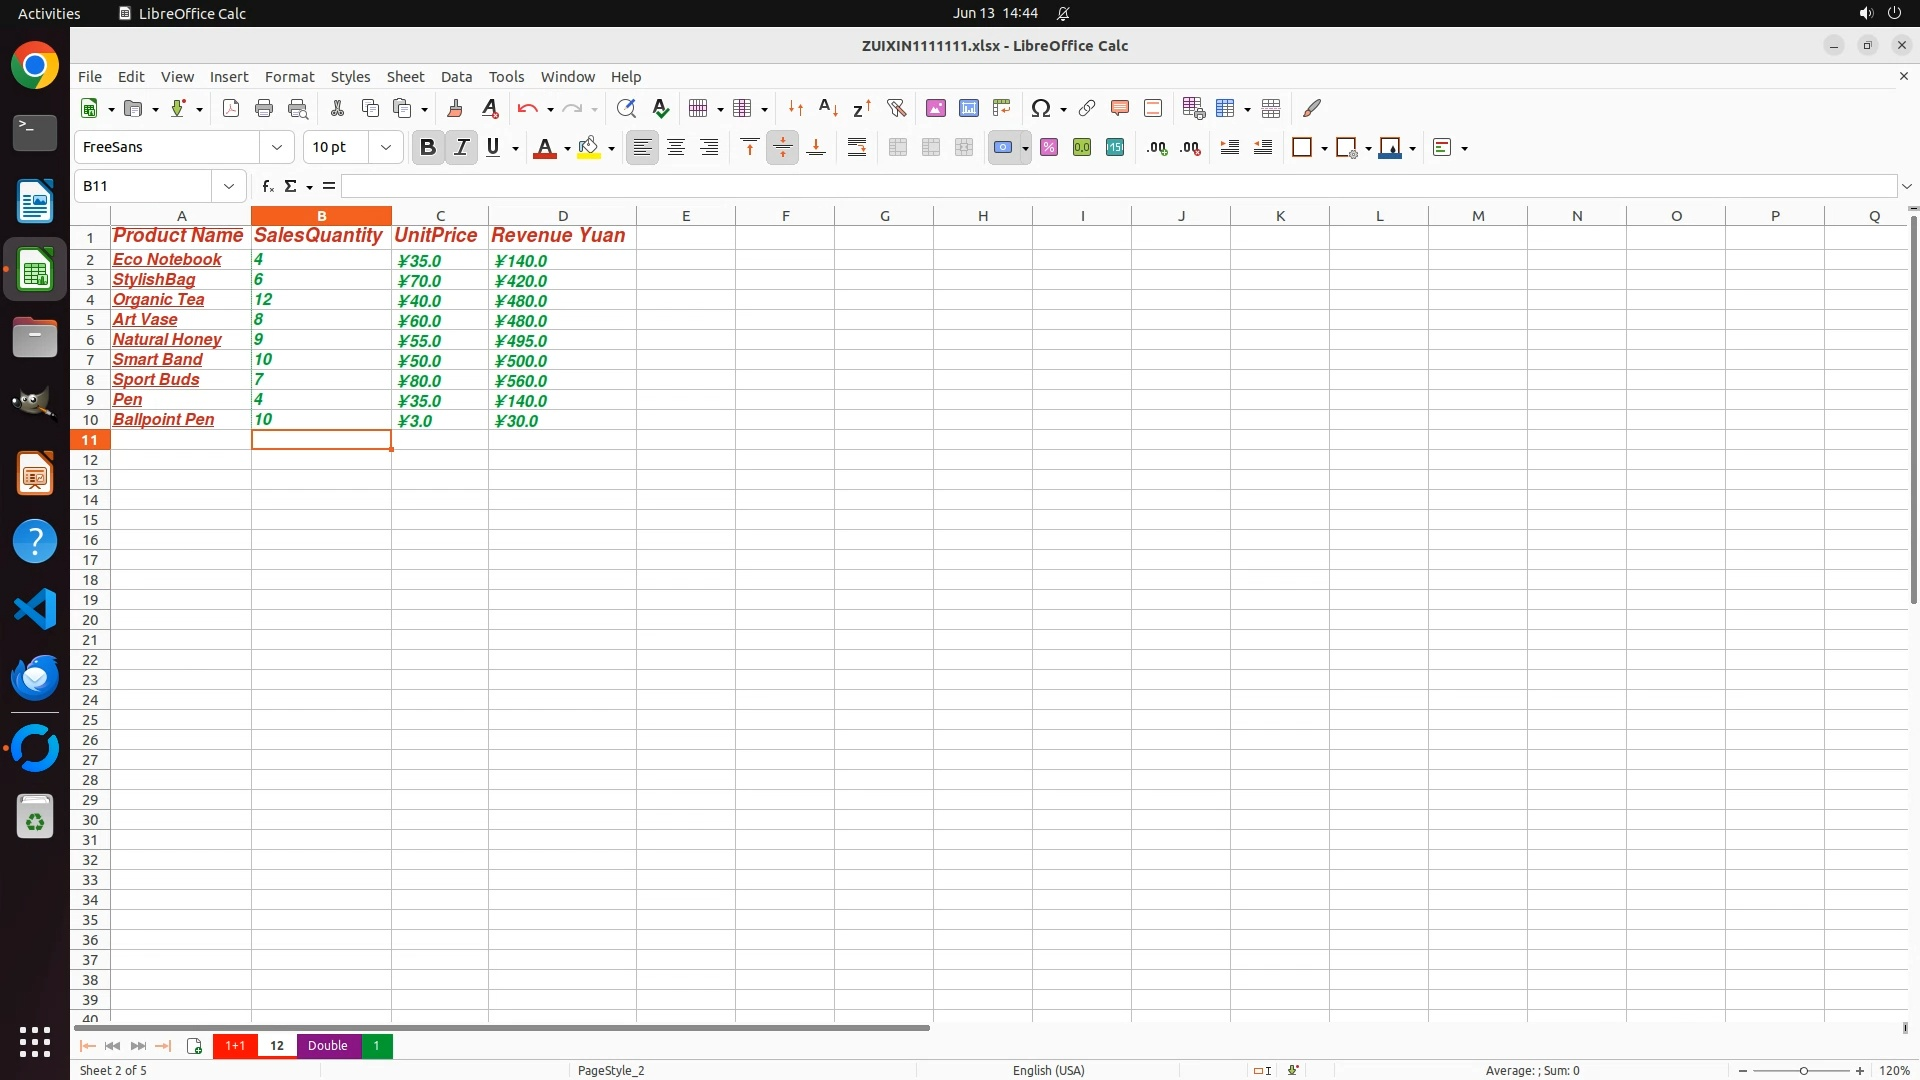1920x1080 pixels.
Task: Toggle Italic formatting
Action: [461, 148]
